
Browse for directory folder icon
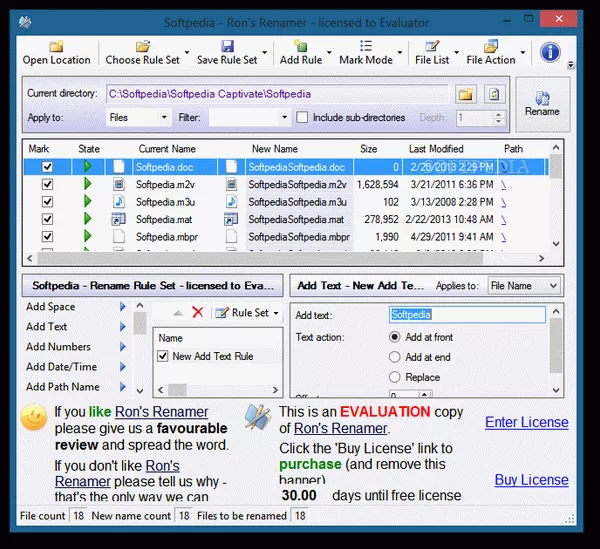(466, 94)
